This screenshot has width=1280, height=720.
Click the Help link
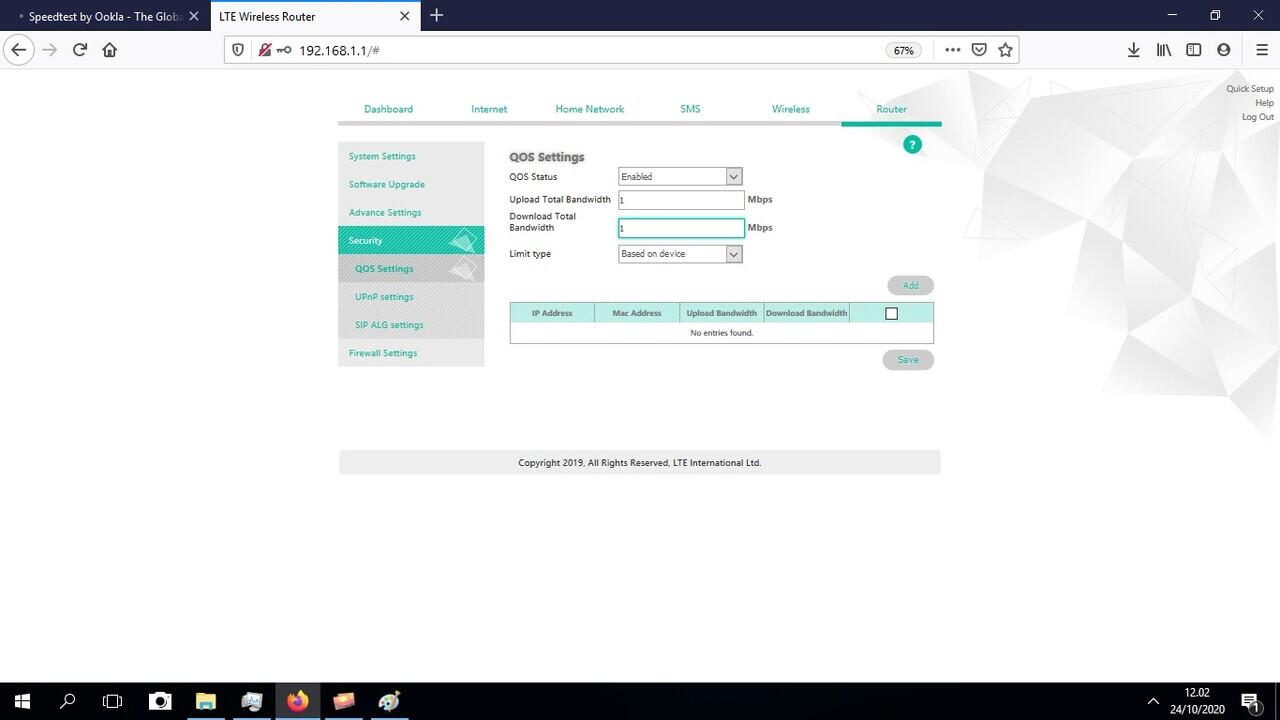(1264, 103)
